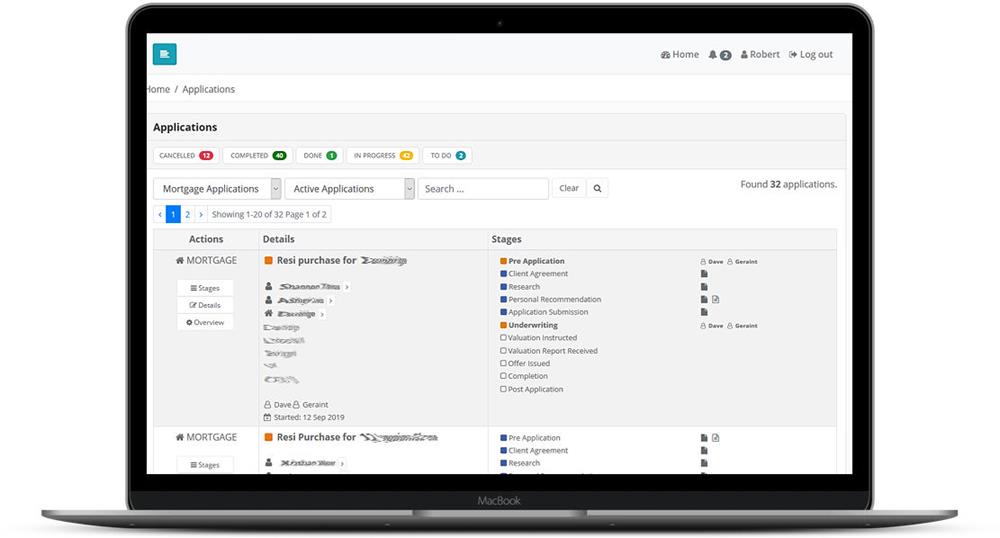Open document icon beside Application Submission stage
Screen dimensions: 1000x538
tap(704, 312)
